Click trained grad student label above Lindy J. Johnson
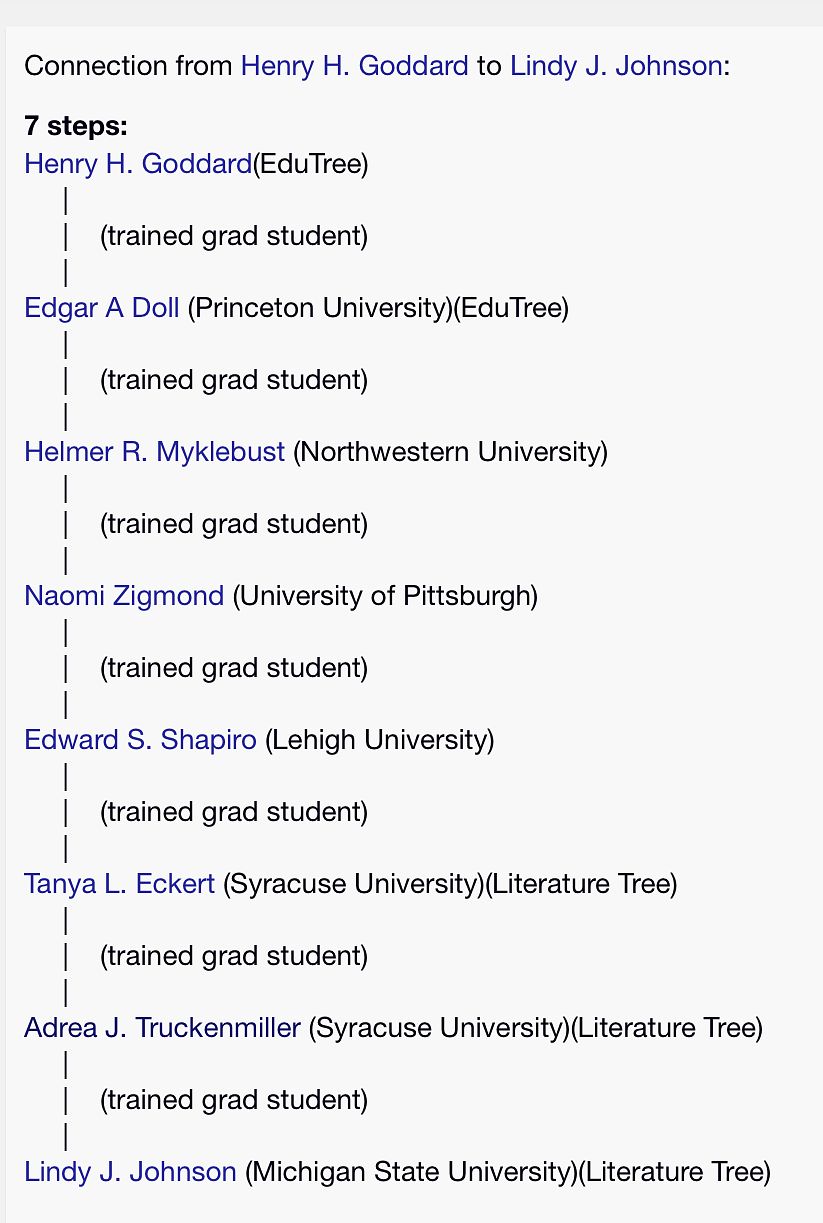Image resolution: width=823 pixels, height=1223 pixels. [234, 1100]
